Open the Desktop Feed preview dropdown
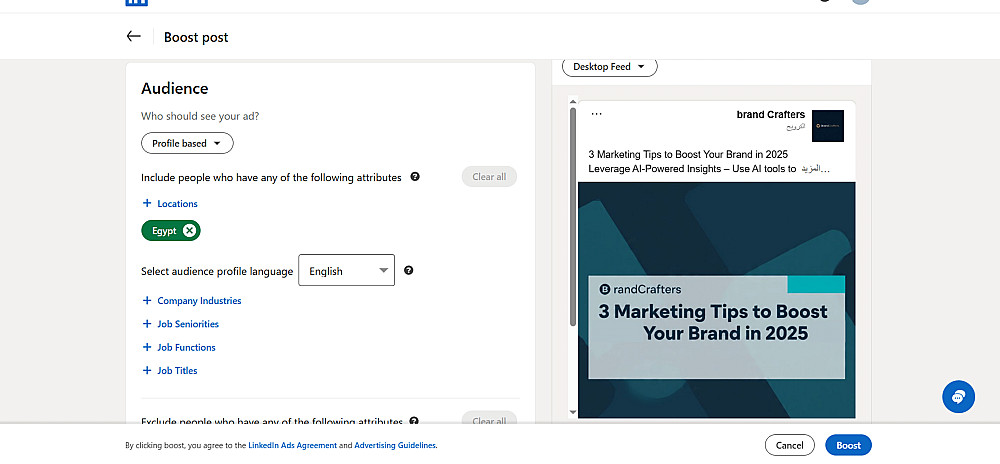Viewport: 1000px width, 464px height. pyautogui.click(x=609, y=67)
